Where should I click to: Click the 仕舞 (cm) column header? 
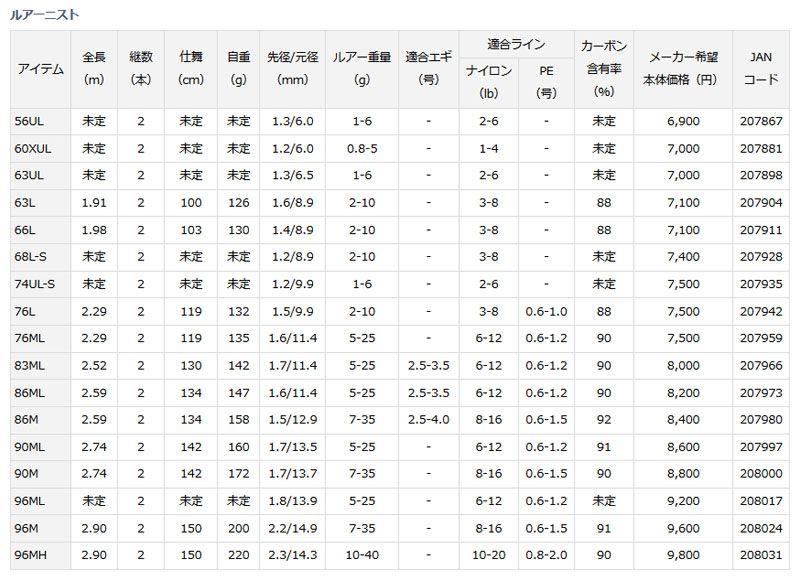(191, 69)
